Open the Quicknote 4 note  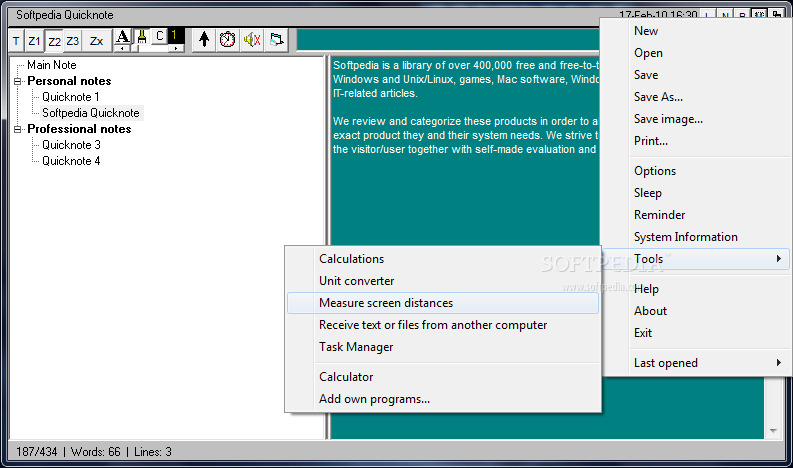coord(71,161)
